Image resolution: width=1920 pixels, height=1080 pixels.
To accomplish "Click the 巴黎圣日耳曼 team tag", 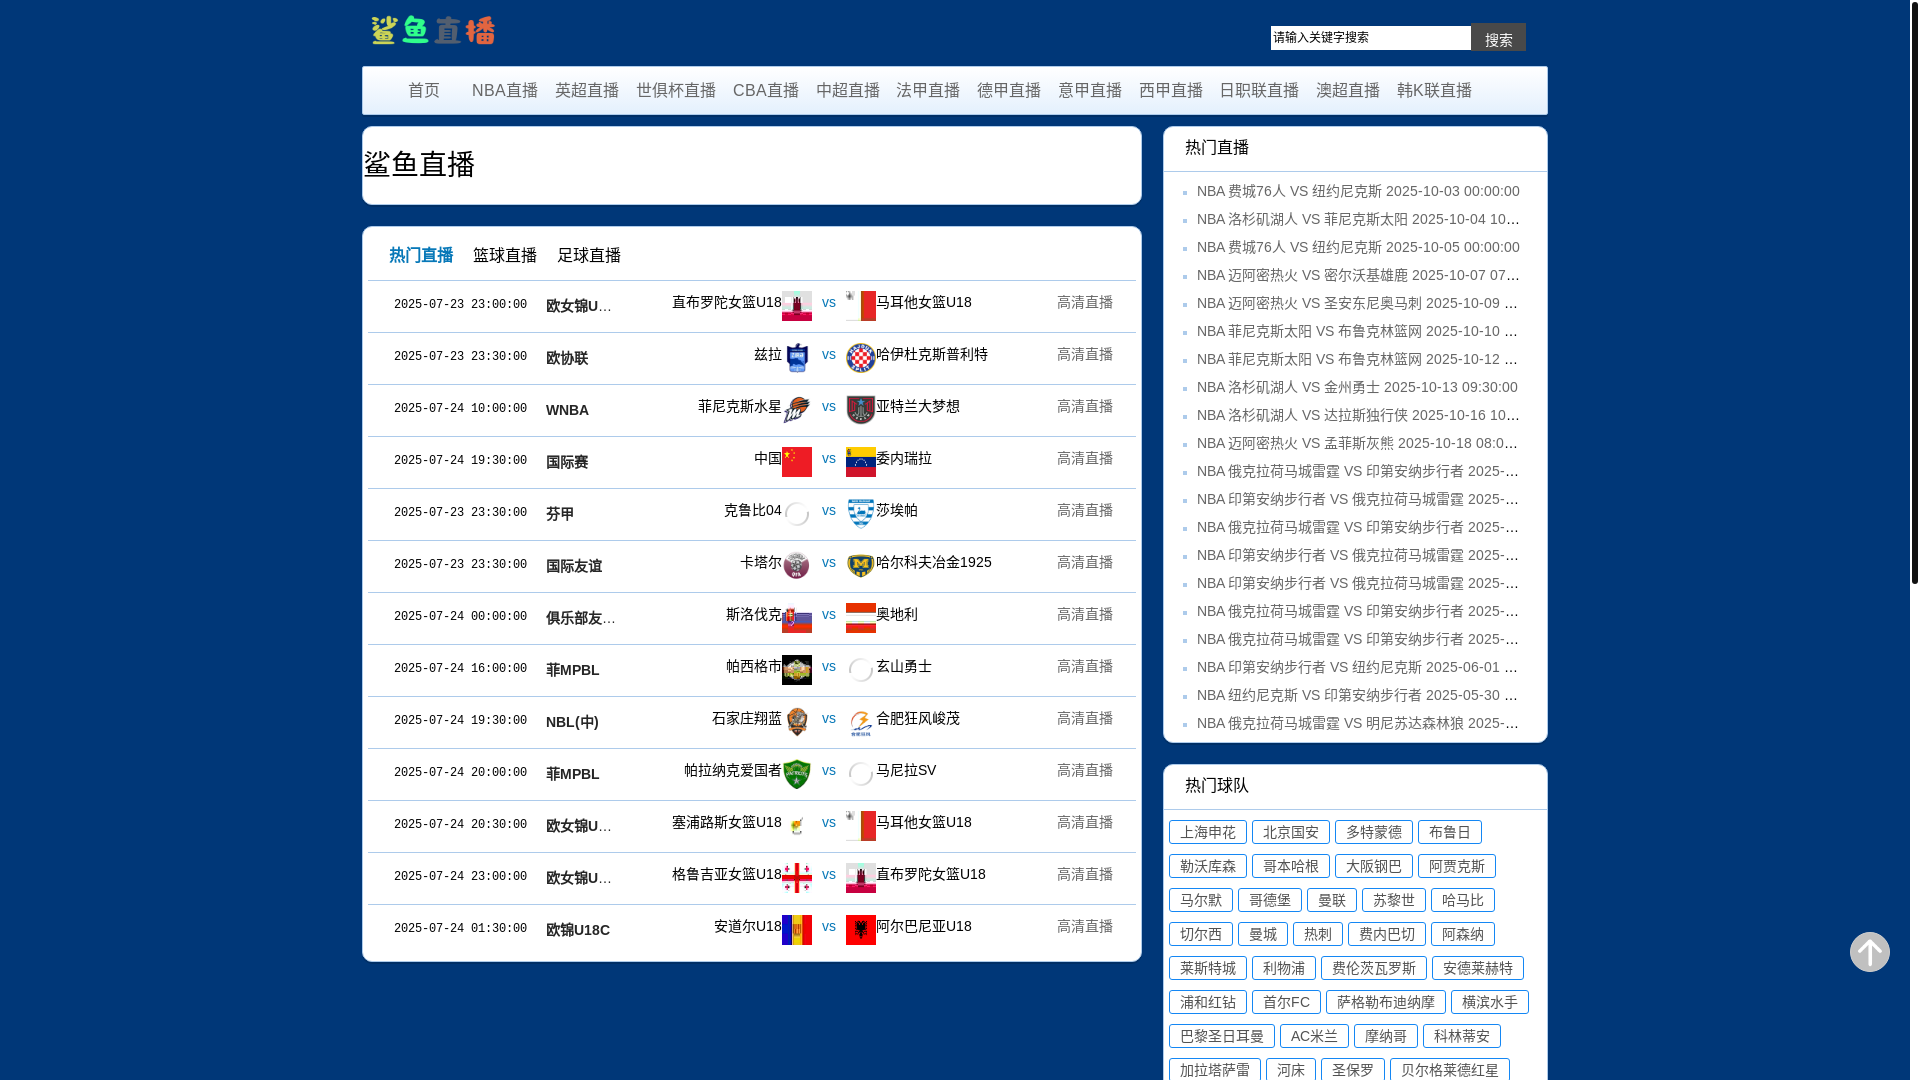I will (1221, 1036).
